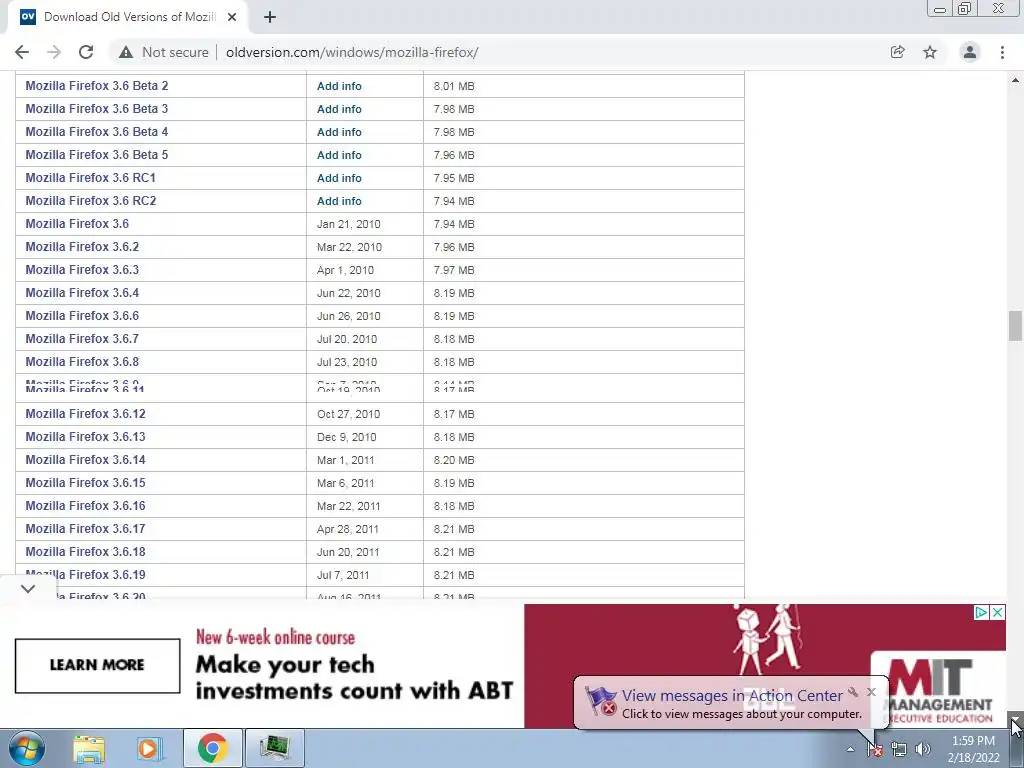Open Mozilla Firefox 3.6.18 link
Image resolution: width=1024 pixels, height=768 pixels.
point(86,552)
